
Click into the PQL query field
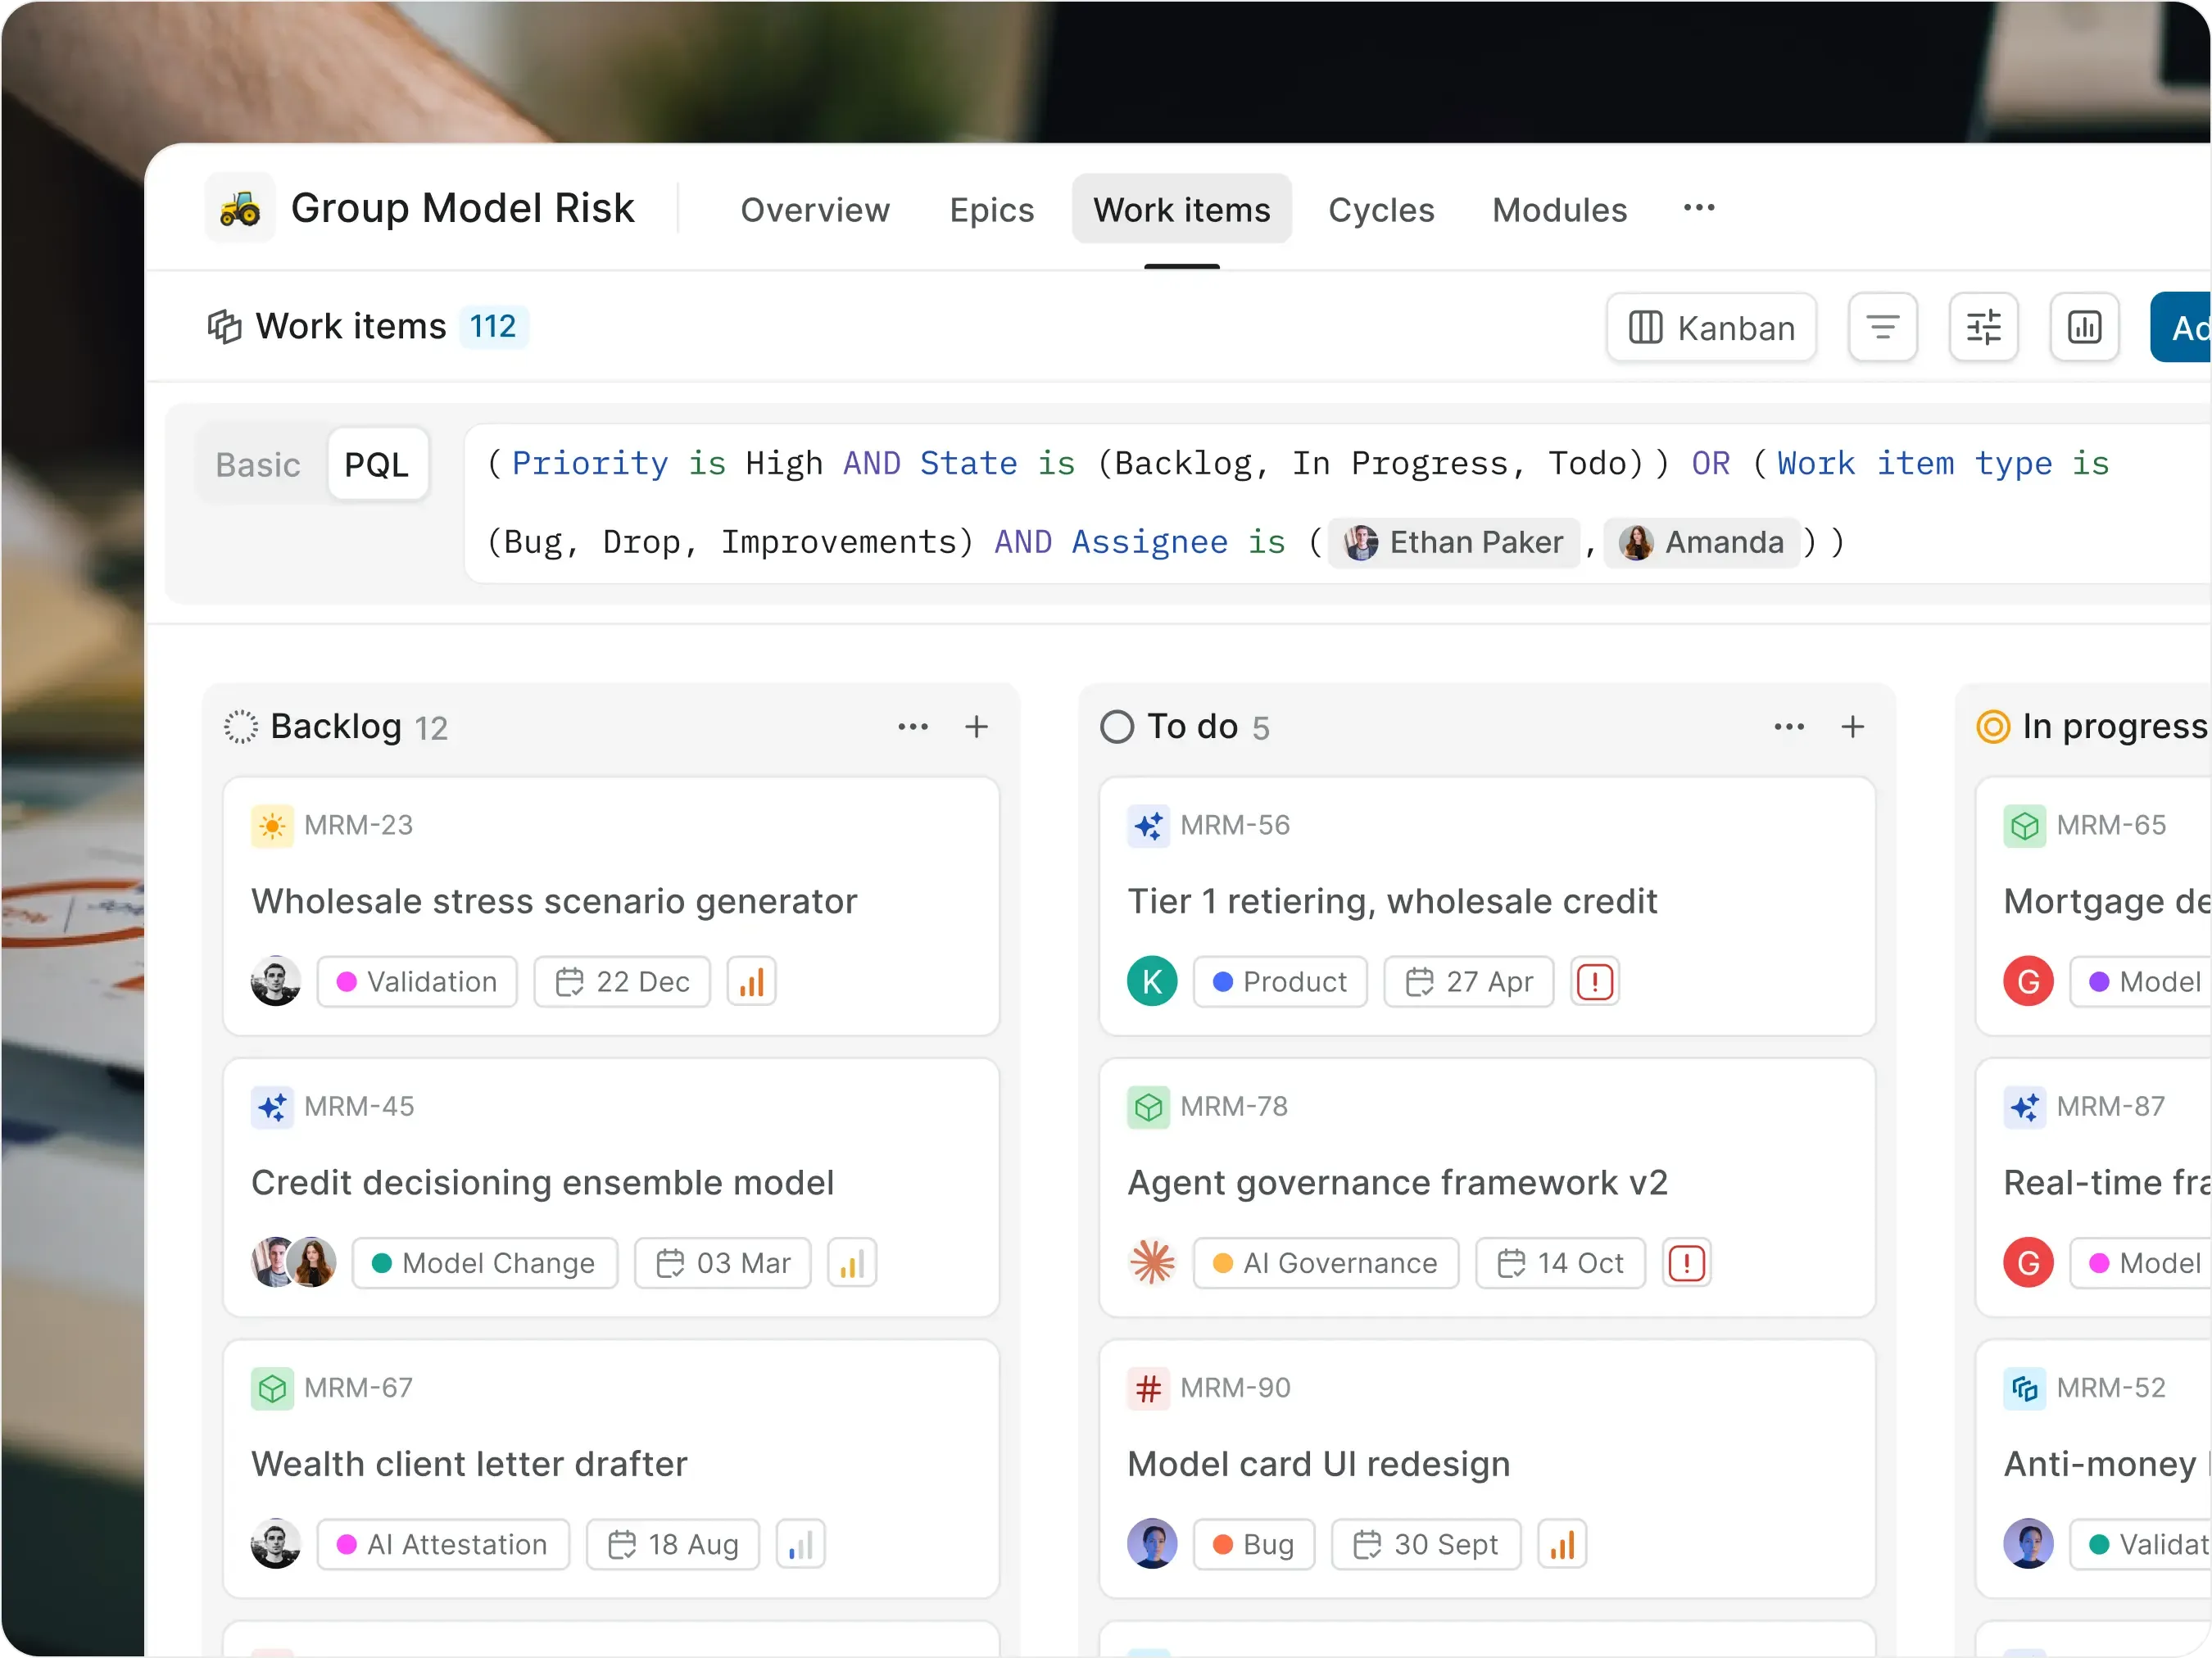coord(1336,503)
